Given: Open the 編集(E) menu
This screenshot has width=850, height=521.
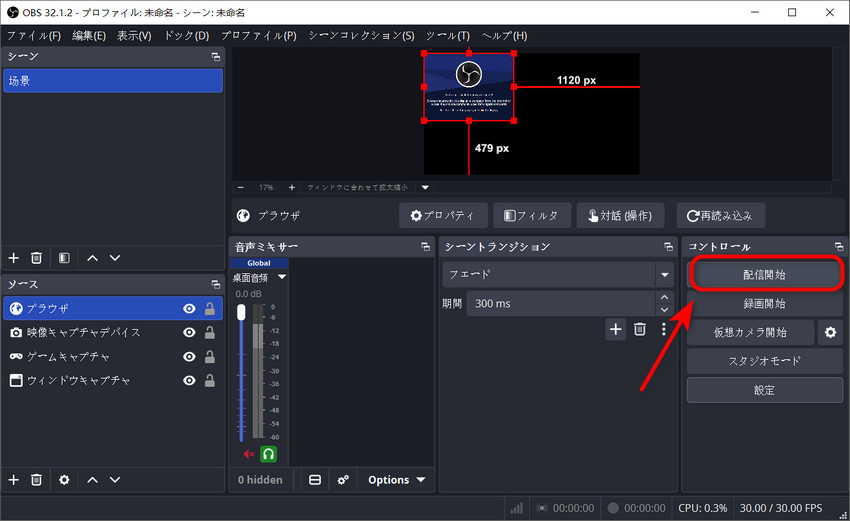Looking at the screenshot, I should [89, 36].
